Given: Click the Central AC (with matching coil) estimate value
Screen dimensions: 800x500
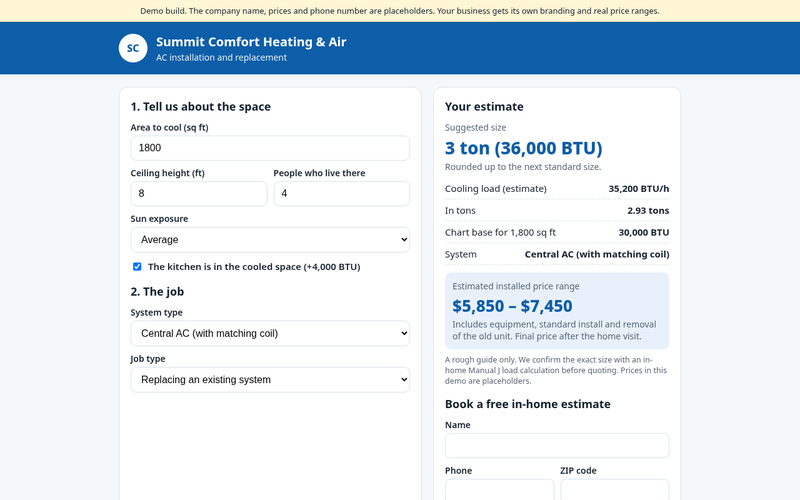Looking at the screenshot, I should pyautogui.click(x=597, y=255).
